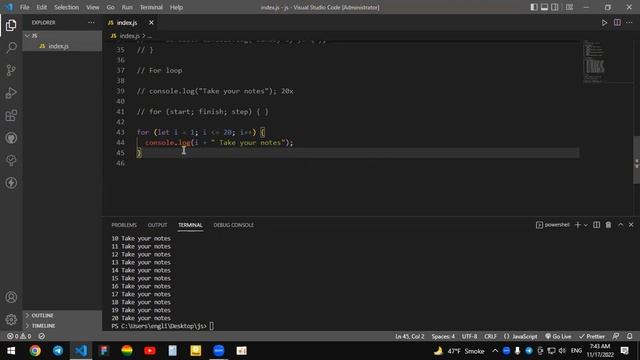Split the terminal panel

point(596,225)
